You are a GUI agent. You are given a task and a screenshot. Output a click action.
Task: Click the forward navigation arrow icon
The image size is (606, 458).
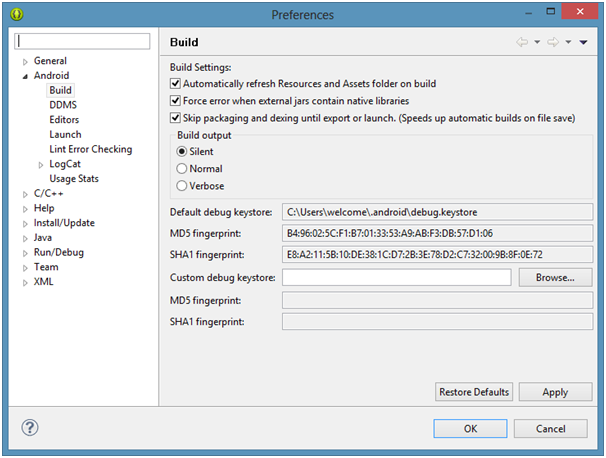coord(553,42)
